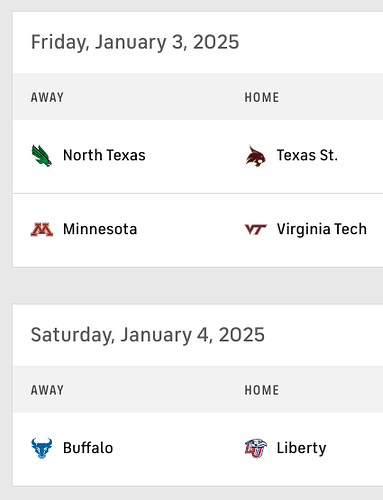Viewport: 383px width, 500px height.
Task: Click the Texas St. bobcat logo
Action: (255, 156)
